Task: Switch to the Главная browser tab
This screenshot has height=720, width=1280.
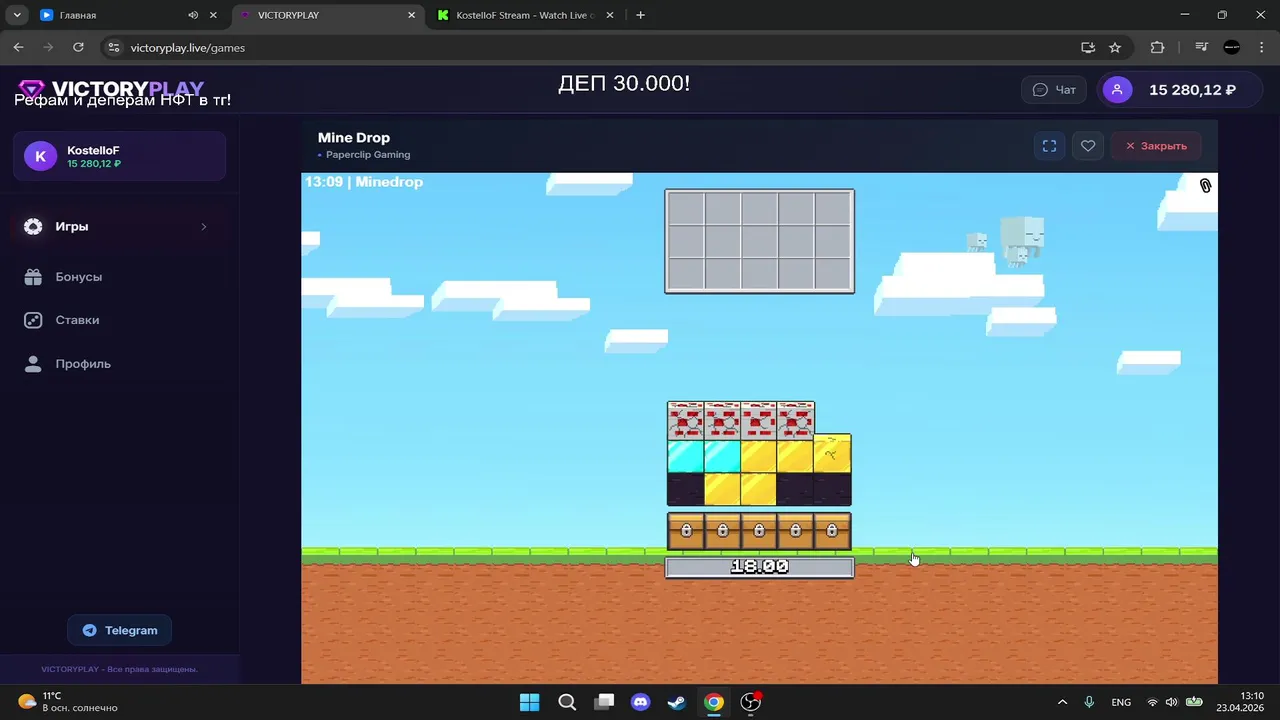Action: [x=127, y=15]
